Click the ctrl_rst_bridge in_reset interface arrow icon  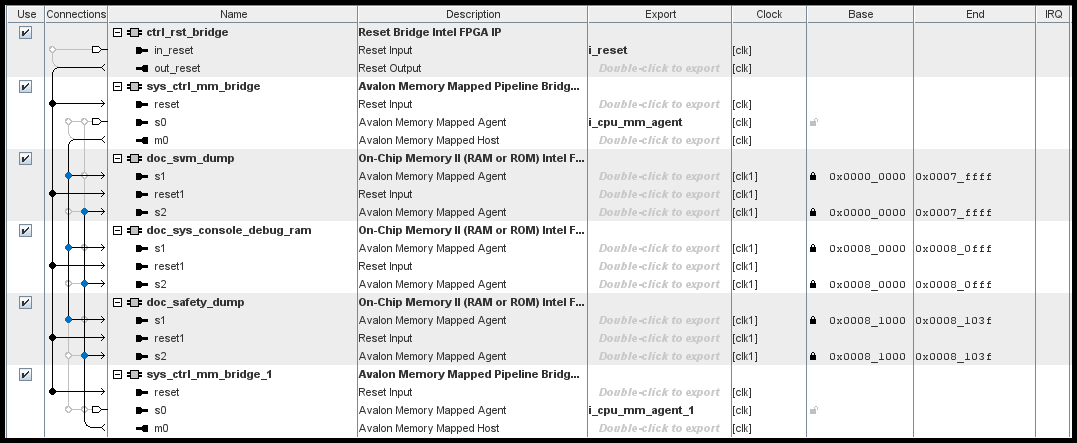click(141, 50)
